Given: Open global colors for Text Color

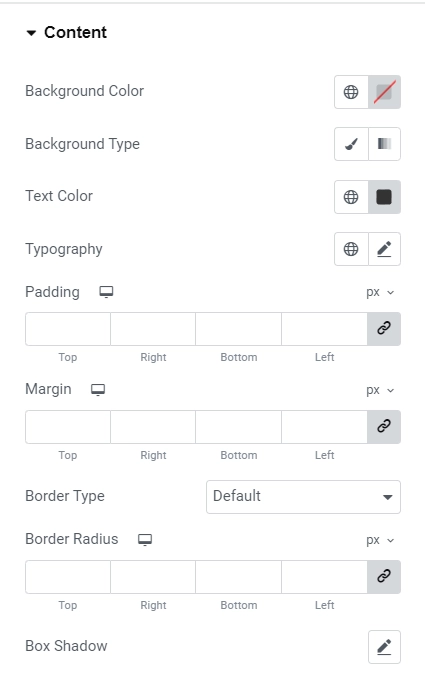Looking at the screenshot, I should 351,197.
